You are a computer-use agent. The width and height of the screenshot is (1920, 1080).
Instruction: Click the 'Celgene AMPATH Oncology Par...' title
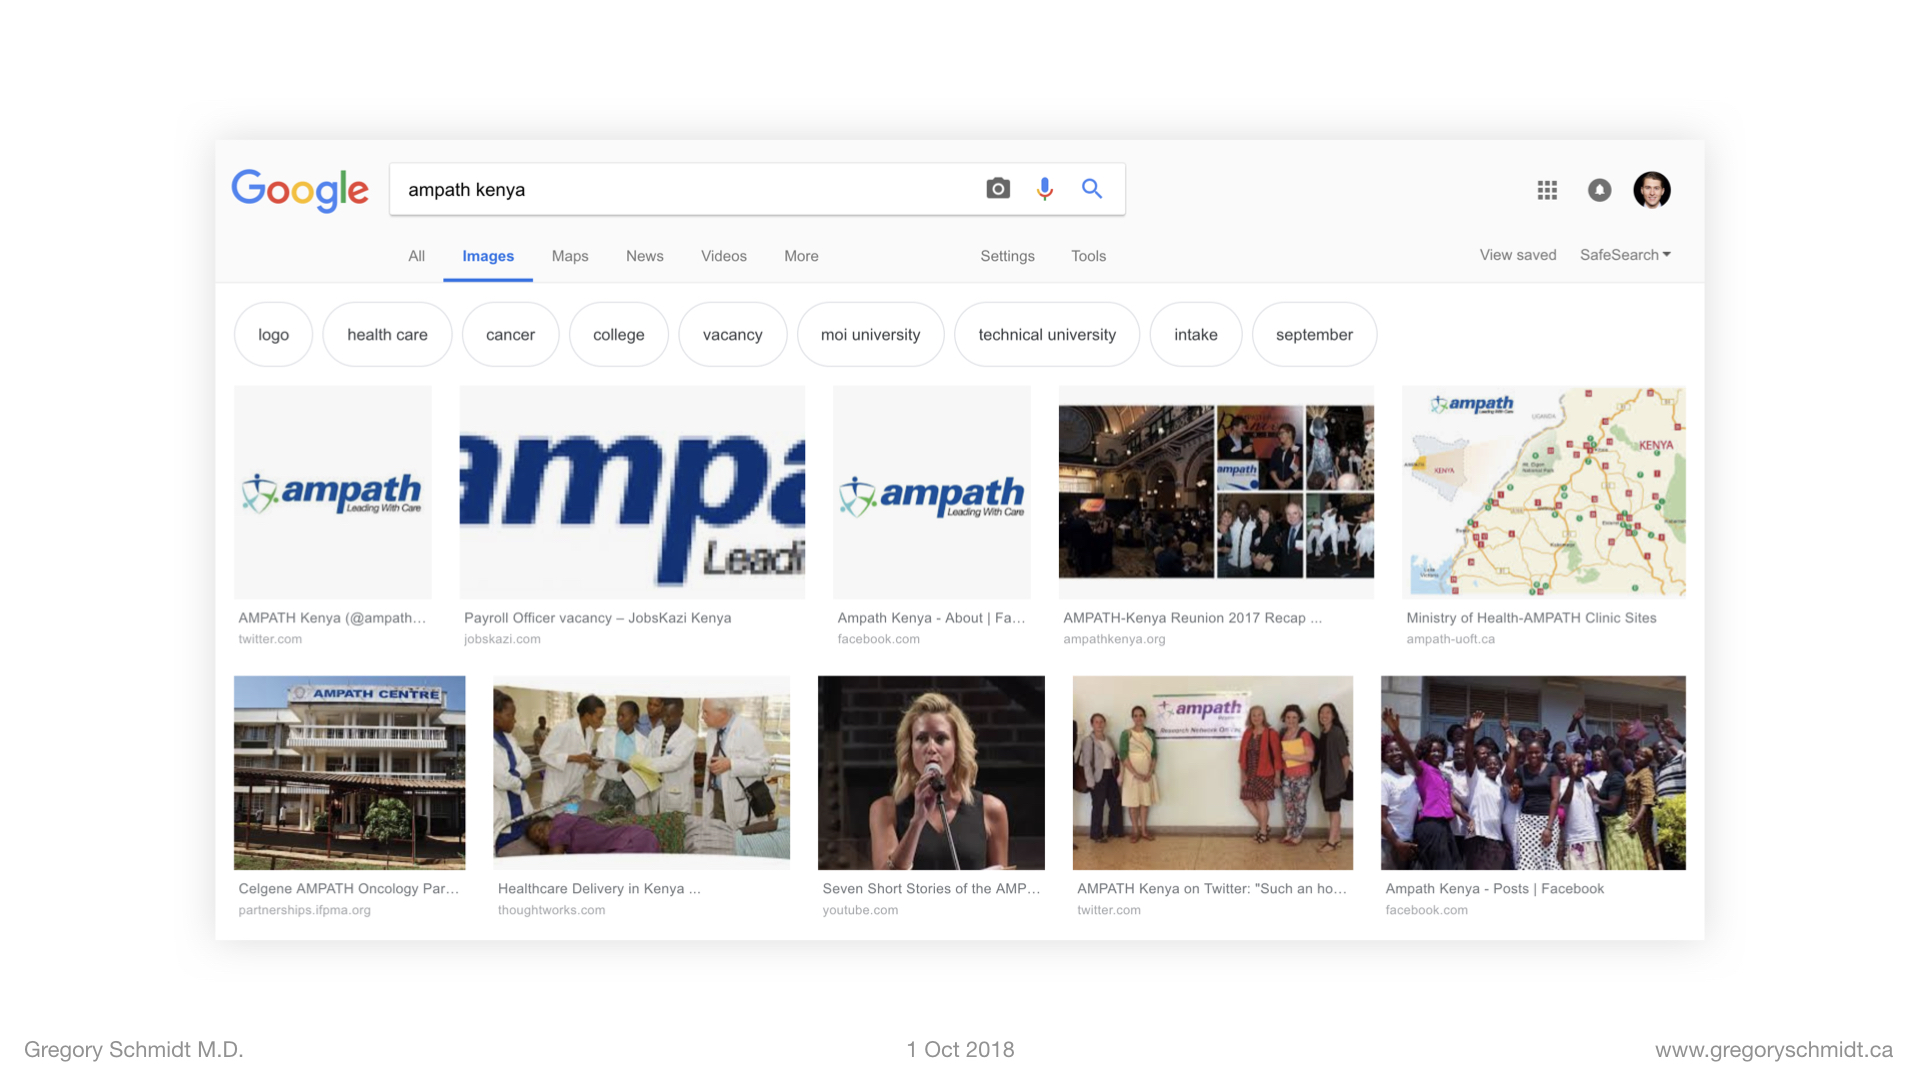coord(348,888)
